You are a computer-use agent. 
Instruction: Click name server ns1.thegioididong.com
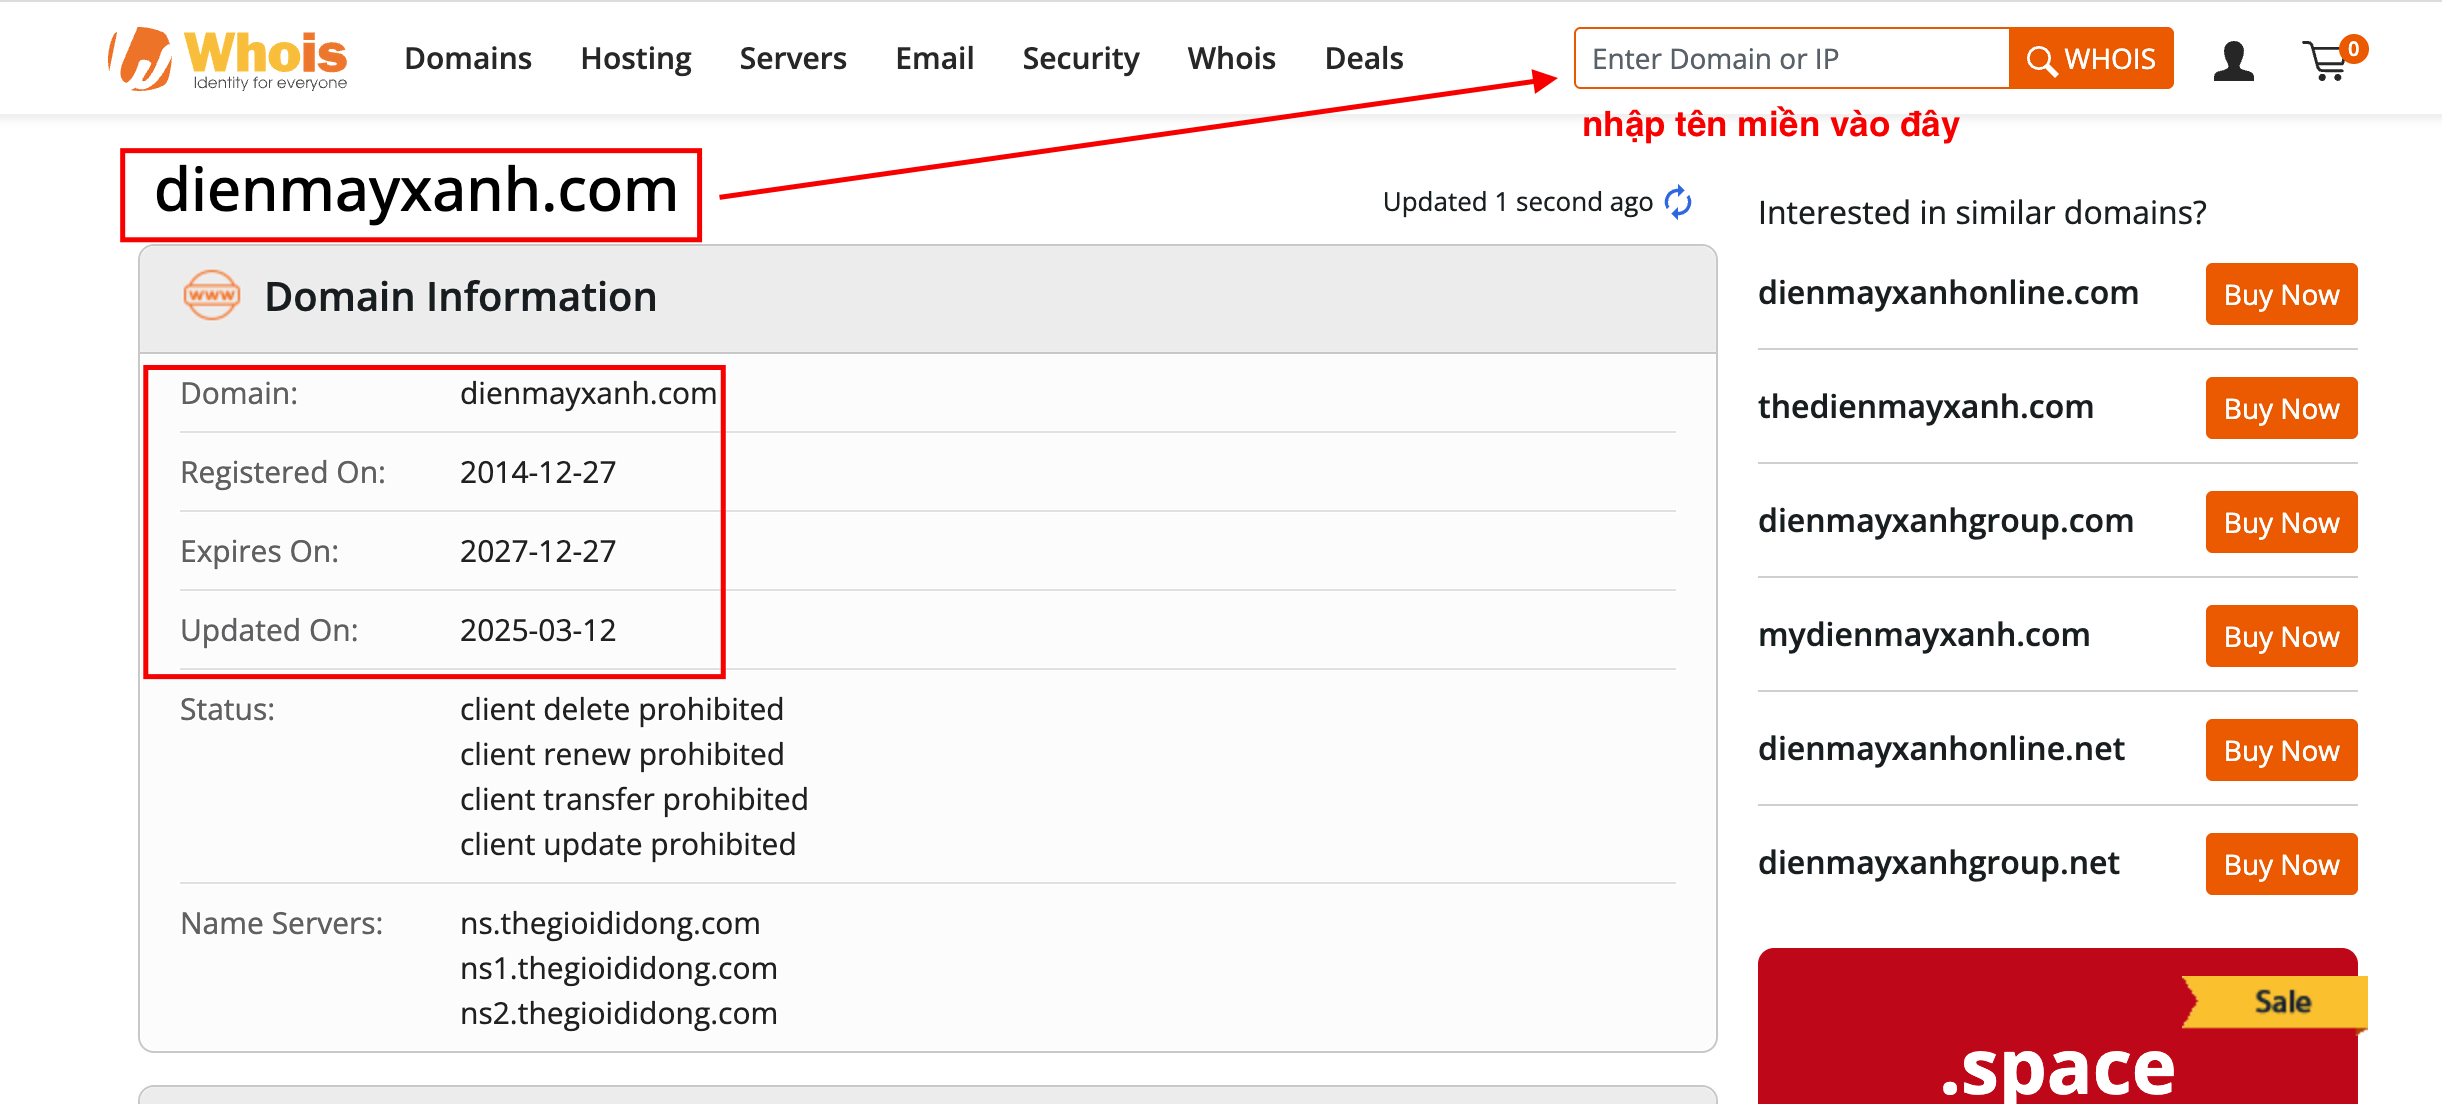click(619, 968)
